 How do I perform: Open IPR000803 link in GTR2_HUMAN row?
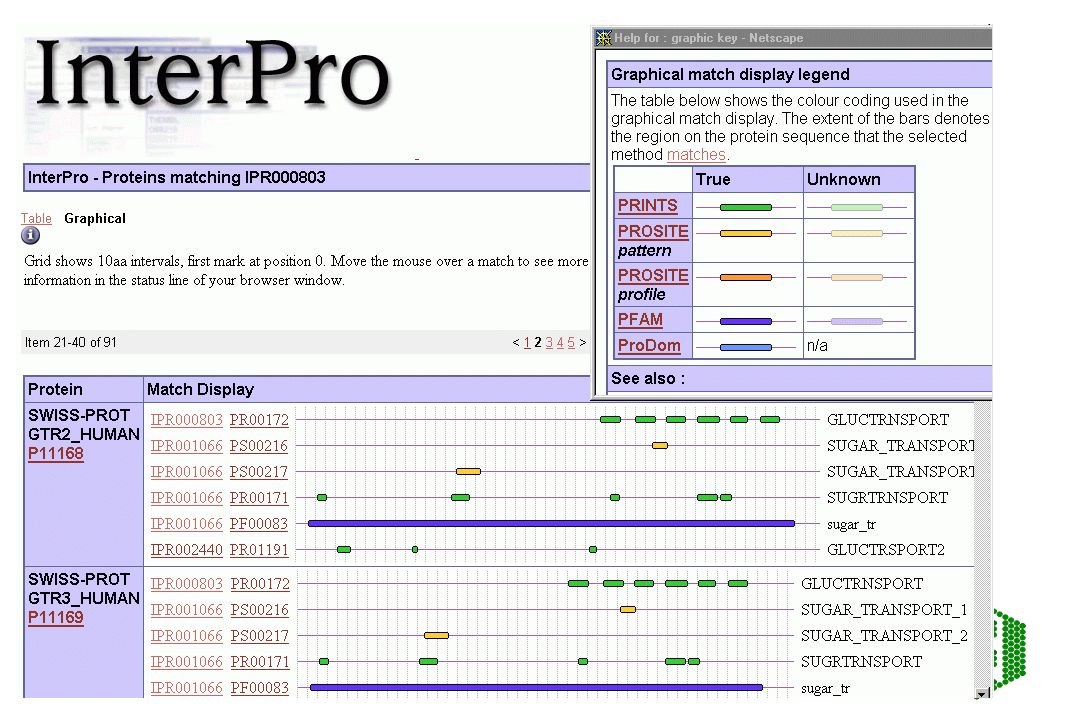[x=187, y=420]
